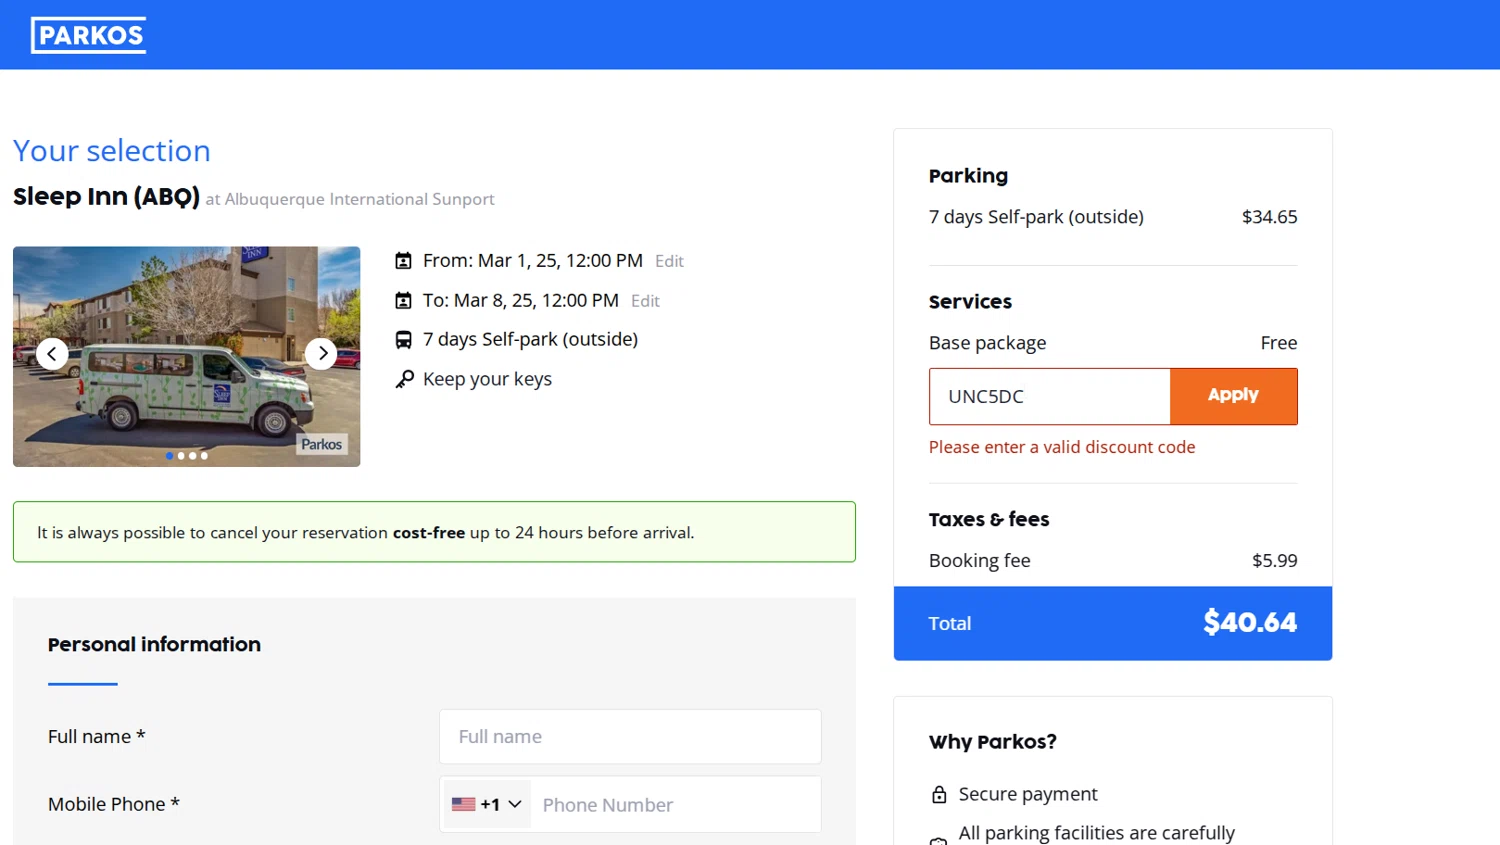
Task: Click the key icon beside Keep your keys
Action: [404, 379]
